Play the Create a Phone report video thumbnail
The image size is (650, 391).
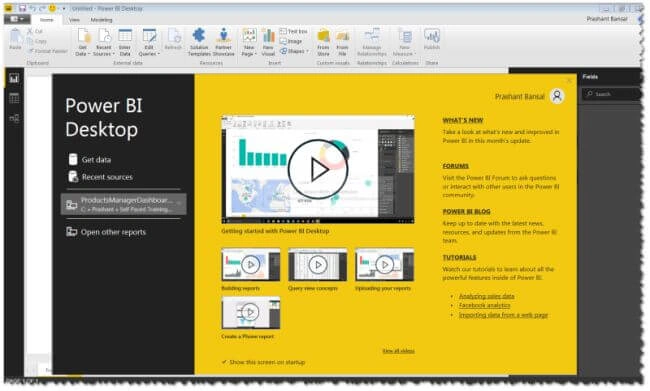tap(251, 312)
